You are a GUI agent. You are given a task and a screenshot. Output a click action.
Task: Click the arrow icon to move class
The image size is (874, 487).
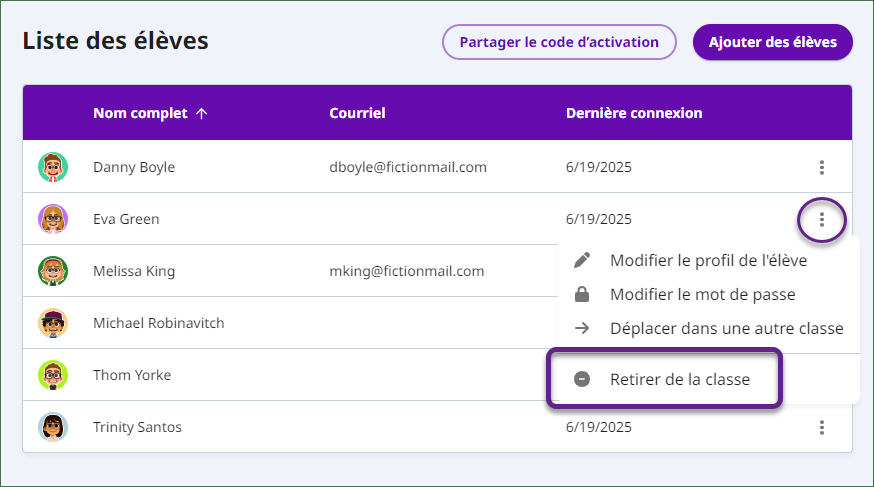[582, 328]
